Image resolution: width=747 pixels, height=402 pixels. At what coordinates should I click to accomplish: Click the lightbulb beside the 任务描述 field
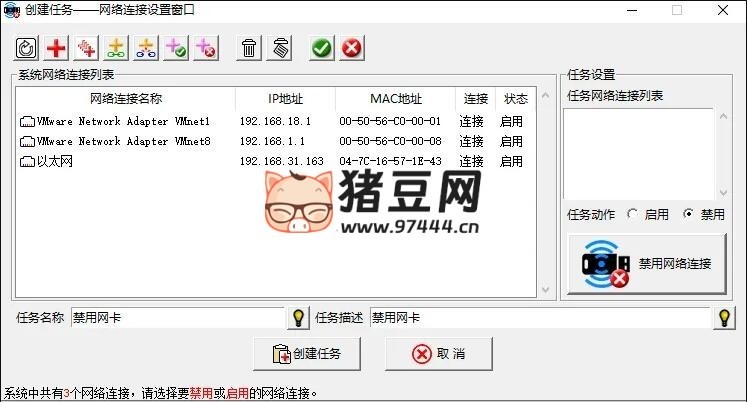725,318
